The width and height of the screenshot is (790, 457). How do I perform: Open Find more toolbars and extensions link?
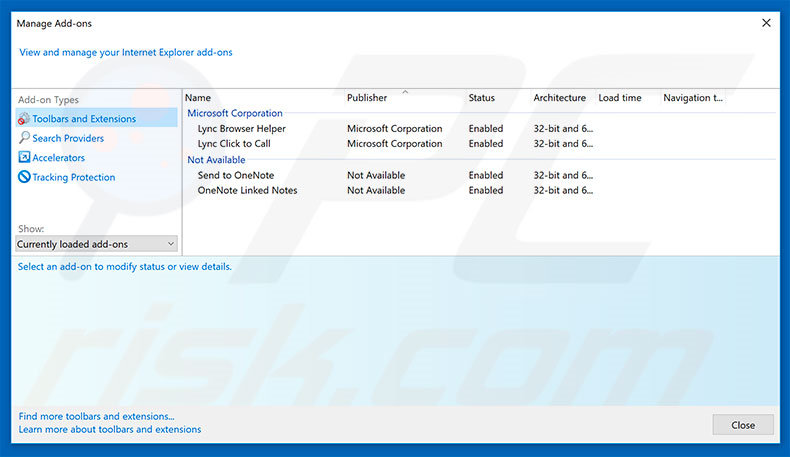pos(96,416)
